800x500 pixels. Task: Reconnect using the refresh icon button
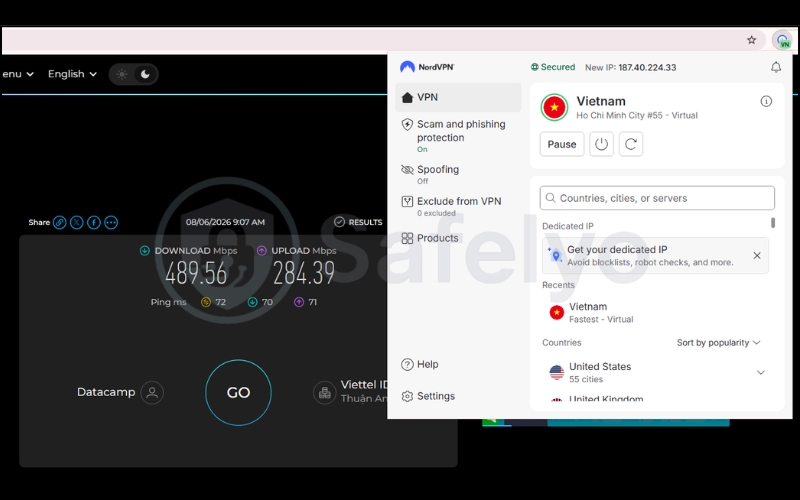(x=631, y=144)
